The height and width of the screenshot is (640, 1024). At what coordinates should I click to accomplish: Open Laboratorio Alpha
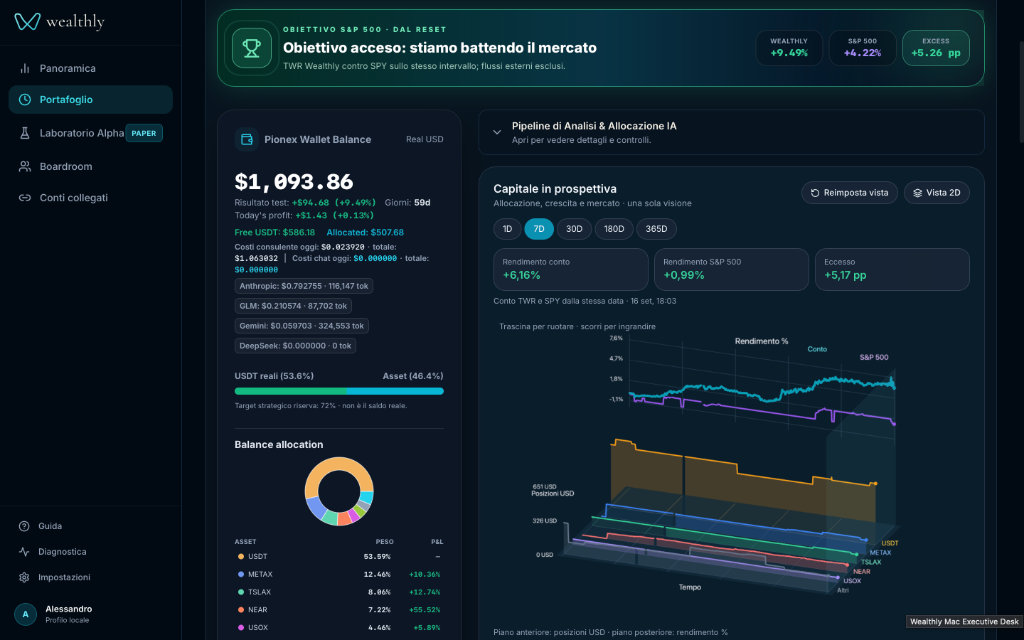90,133
